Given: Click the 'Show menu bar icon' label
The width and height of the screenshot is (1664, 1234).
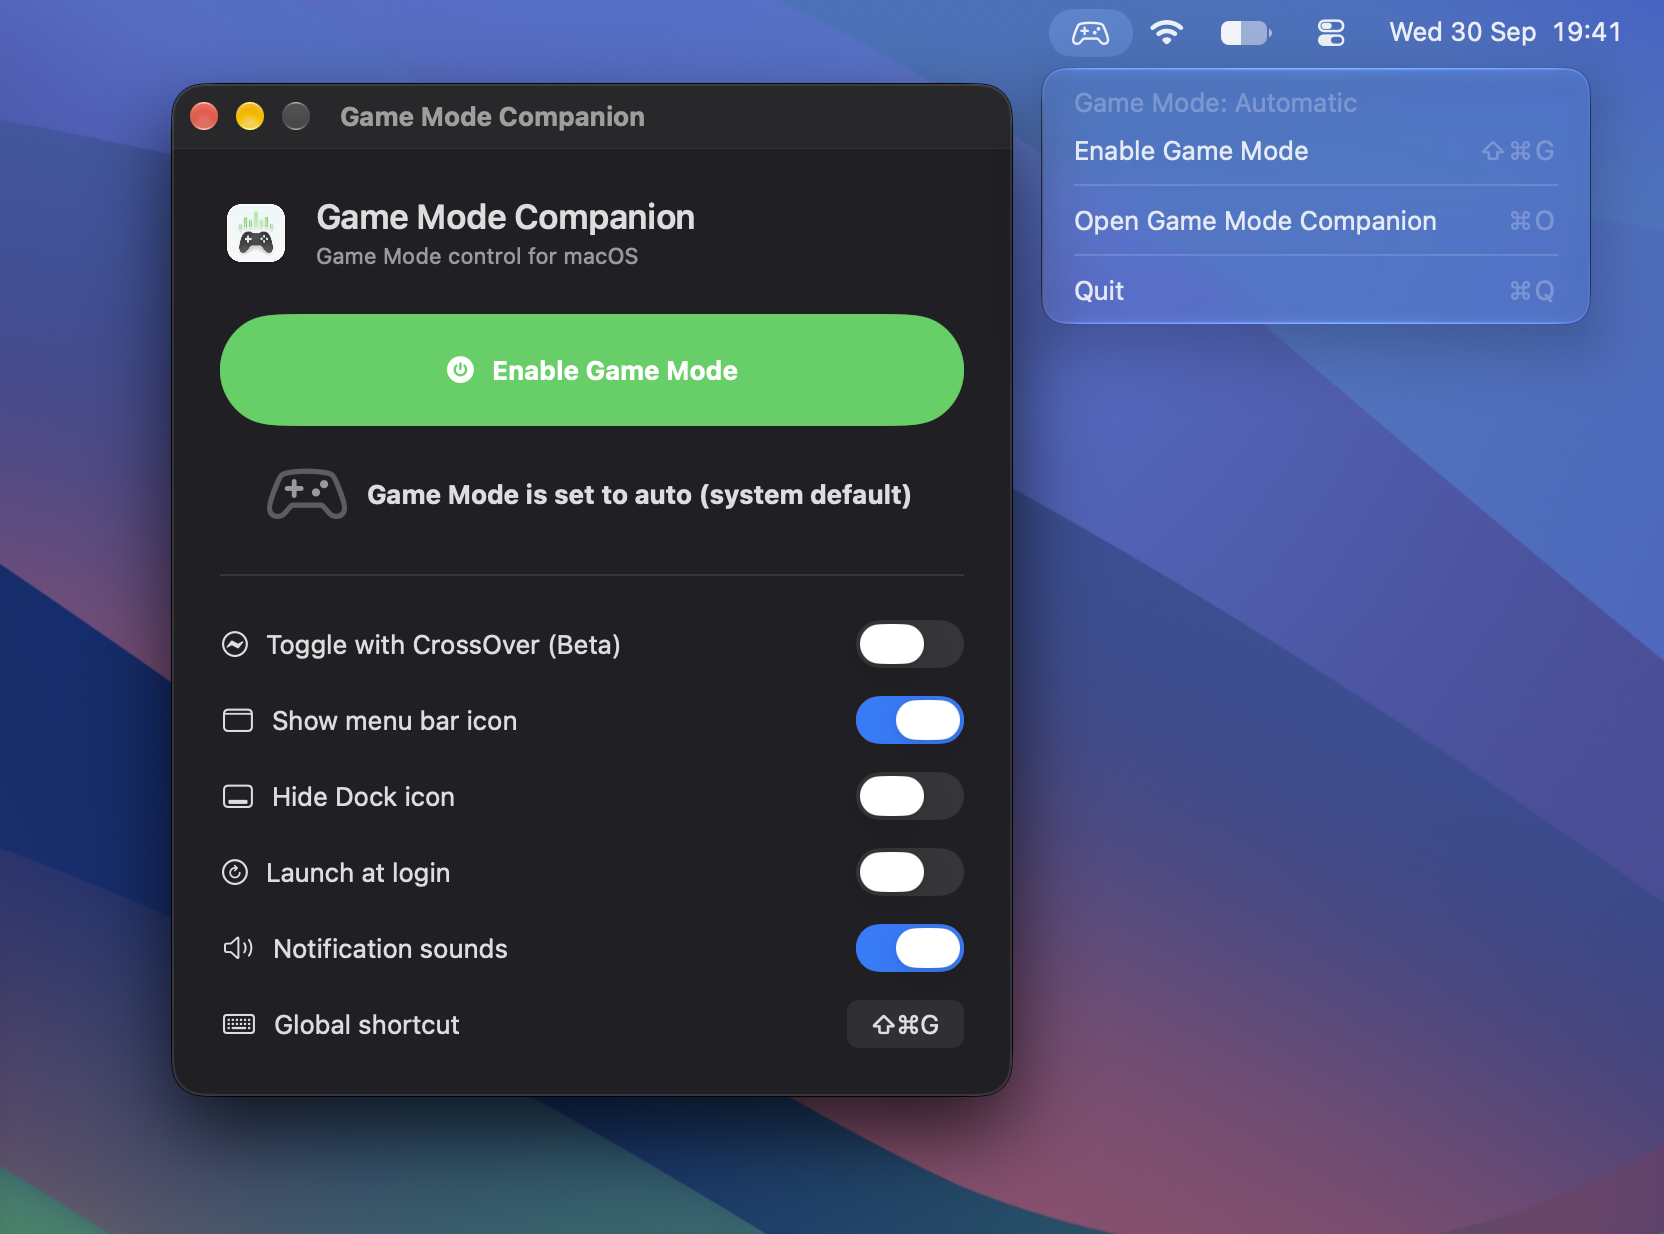Looking at the screenshot, I should 394,721.
